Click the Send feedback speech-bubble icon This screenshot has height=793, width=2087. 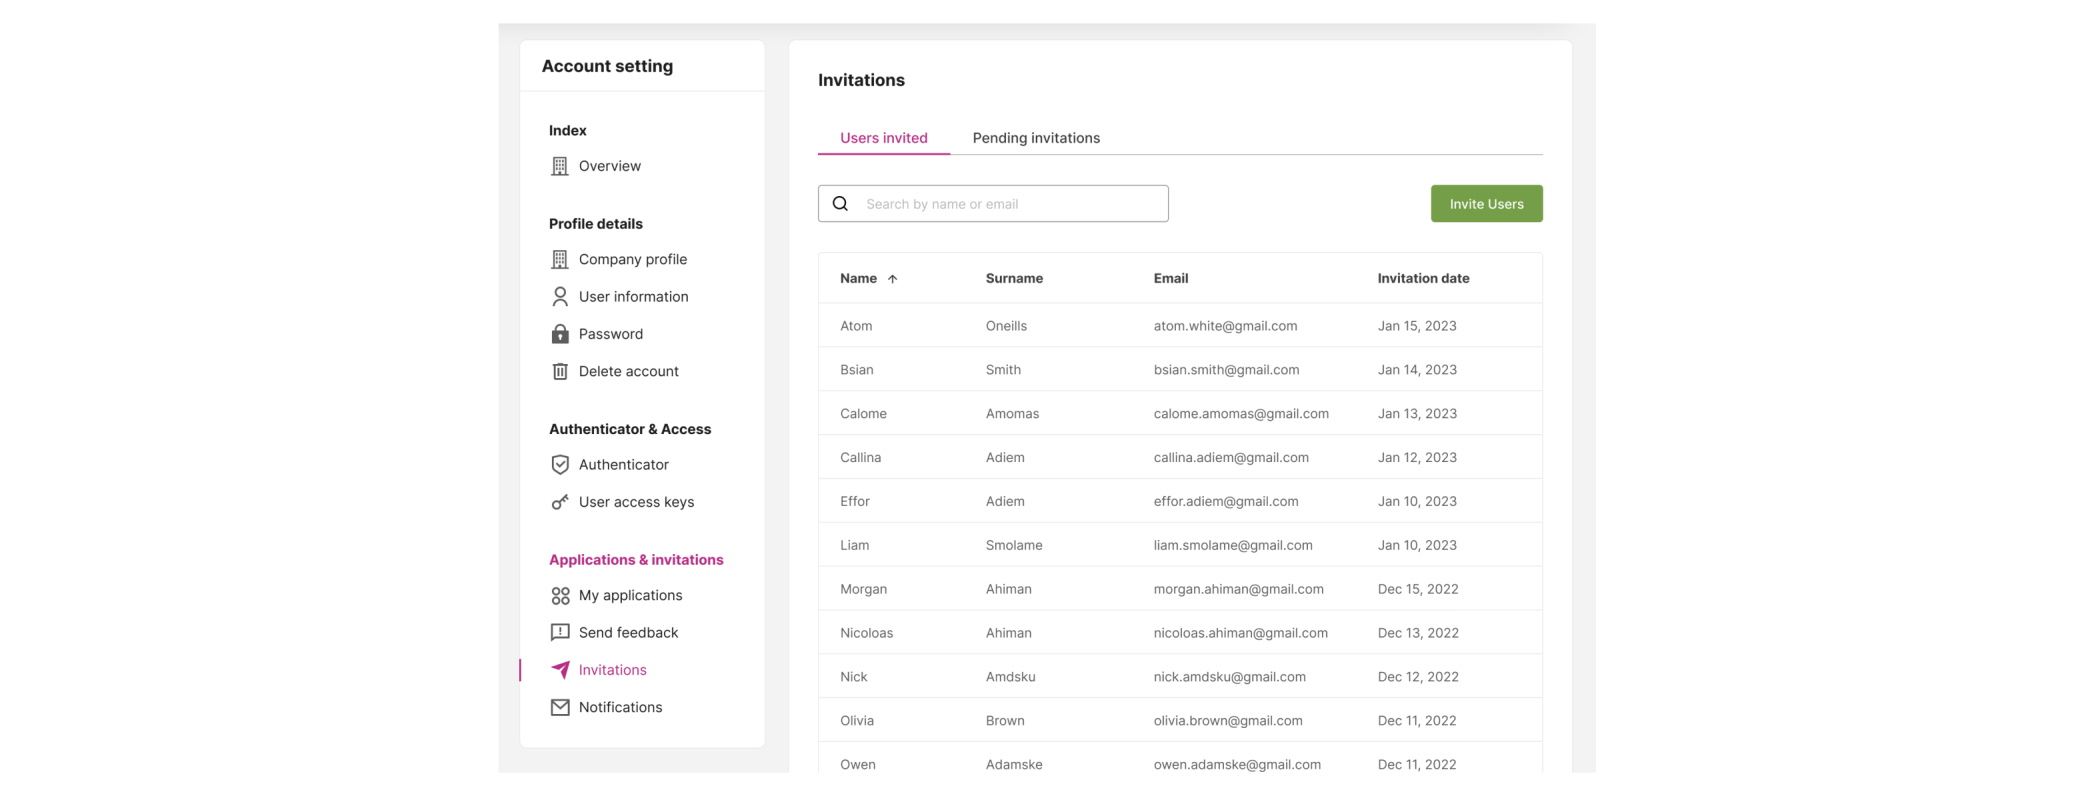559,633
